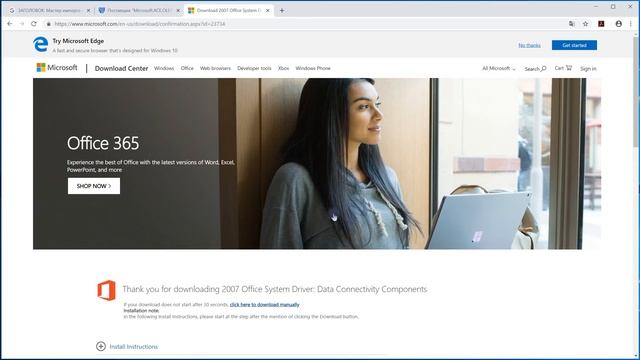This screenshot has width=640, height=360.
Task: Open the Windows menu item
Action: click(164, 68)
